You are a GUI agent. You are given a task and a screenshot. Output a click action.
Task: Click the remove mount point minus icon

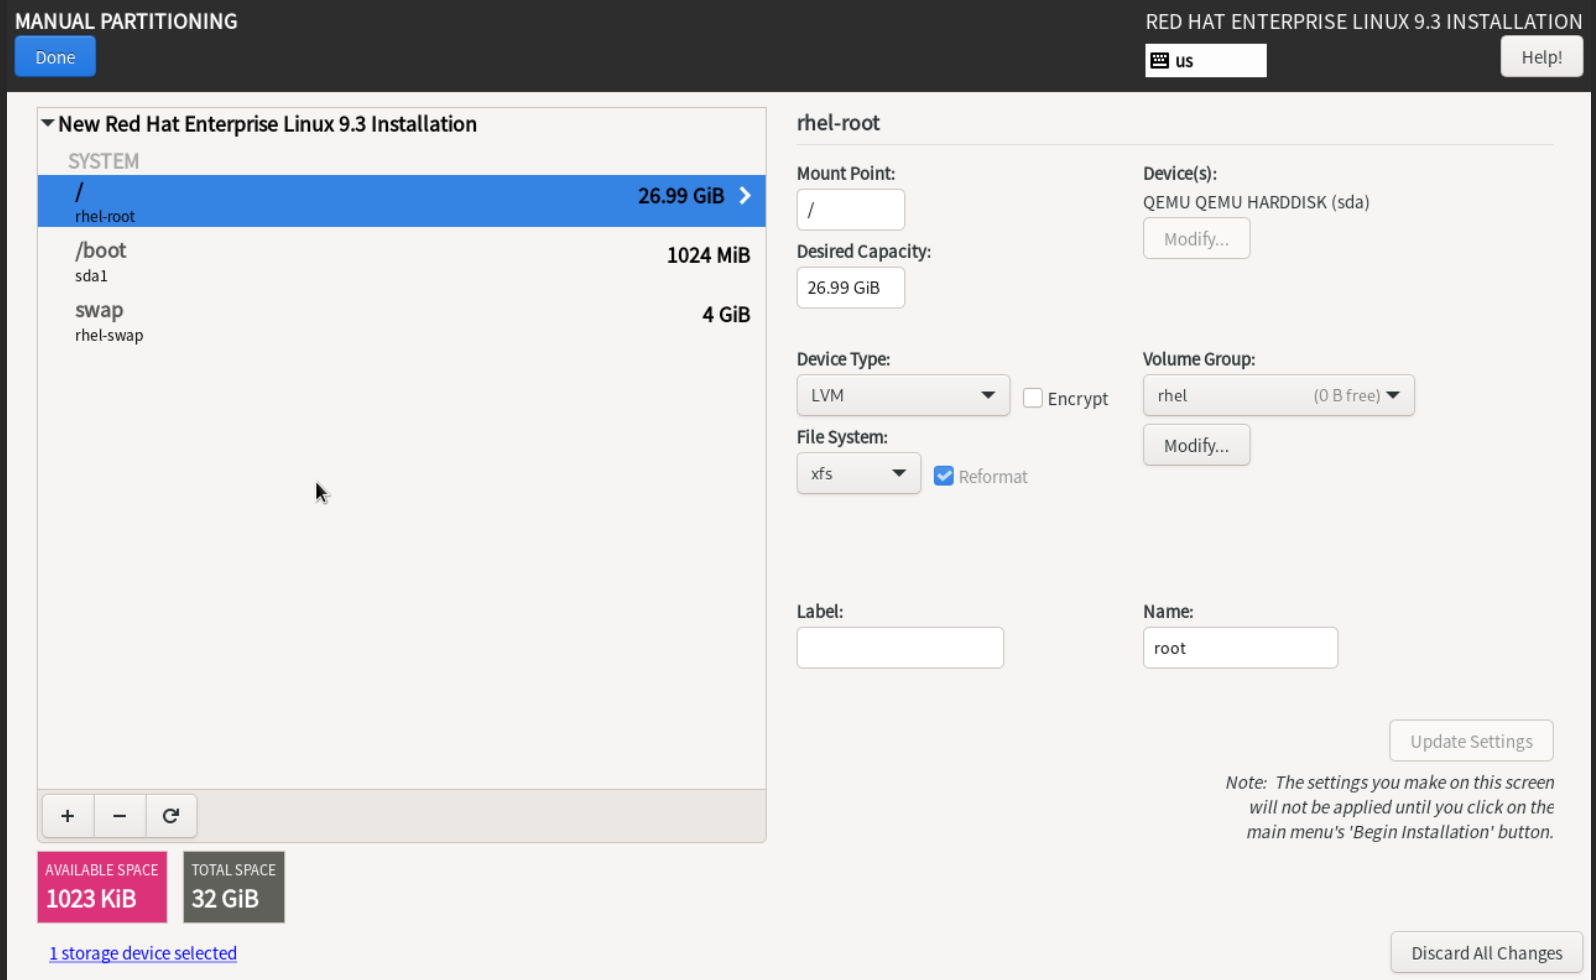point(119,816)
